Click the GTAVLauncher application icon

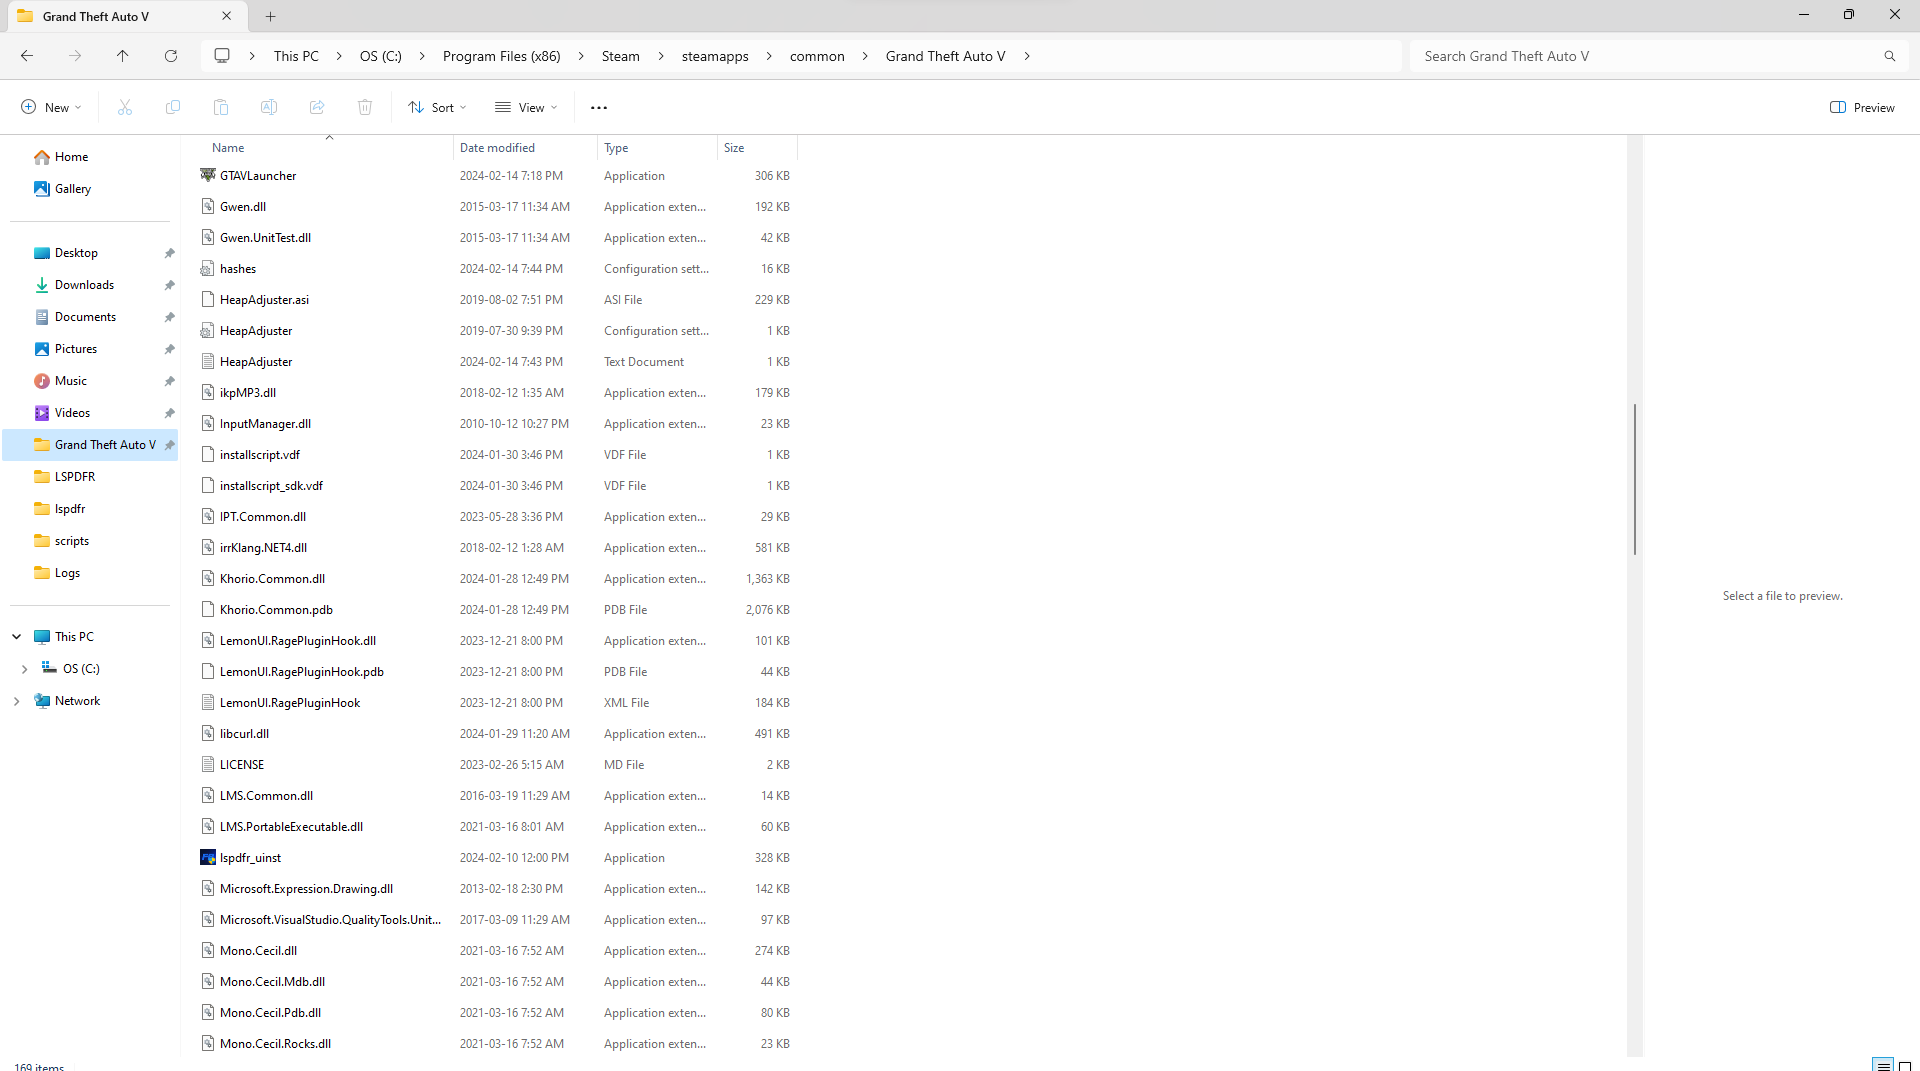208,175
